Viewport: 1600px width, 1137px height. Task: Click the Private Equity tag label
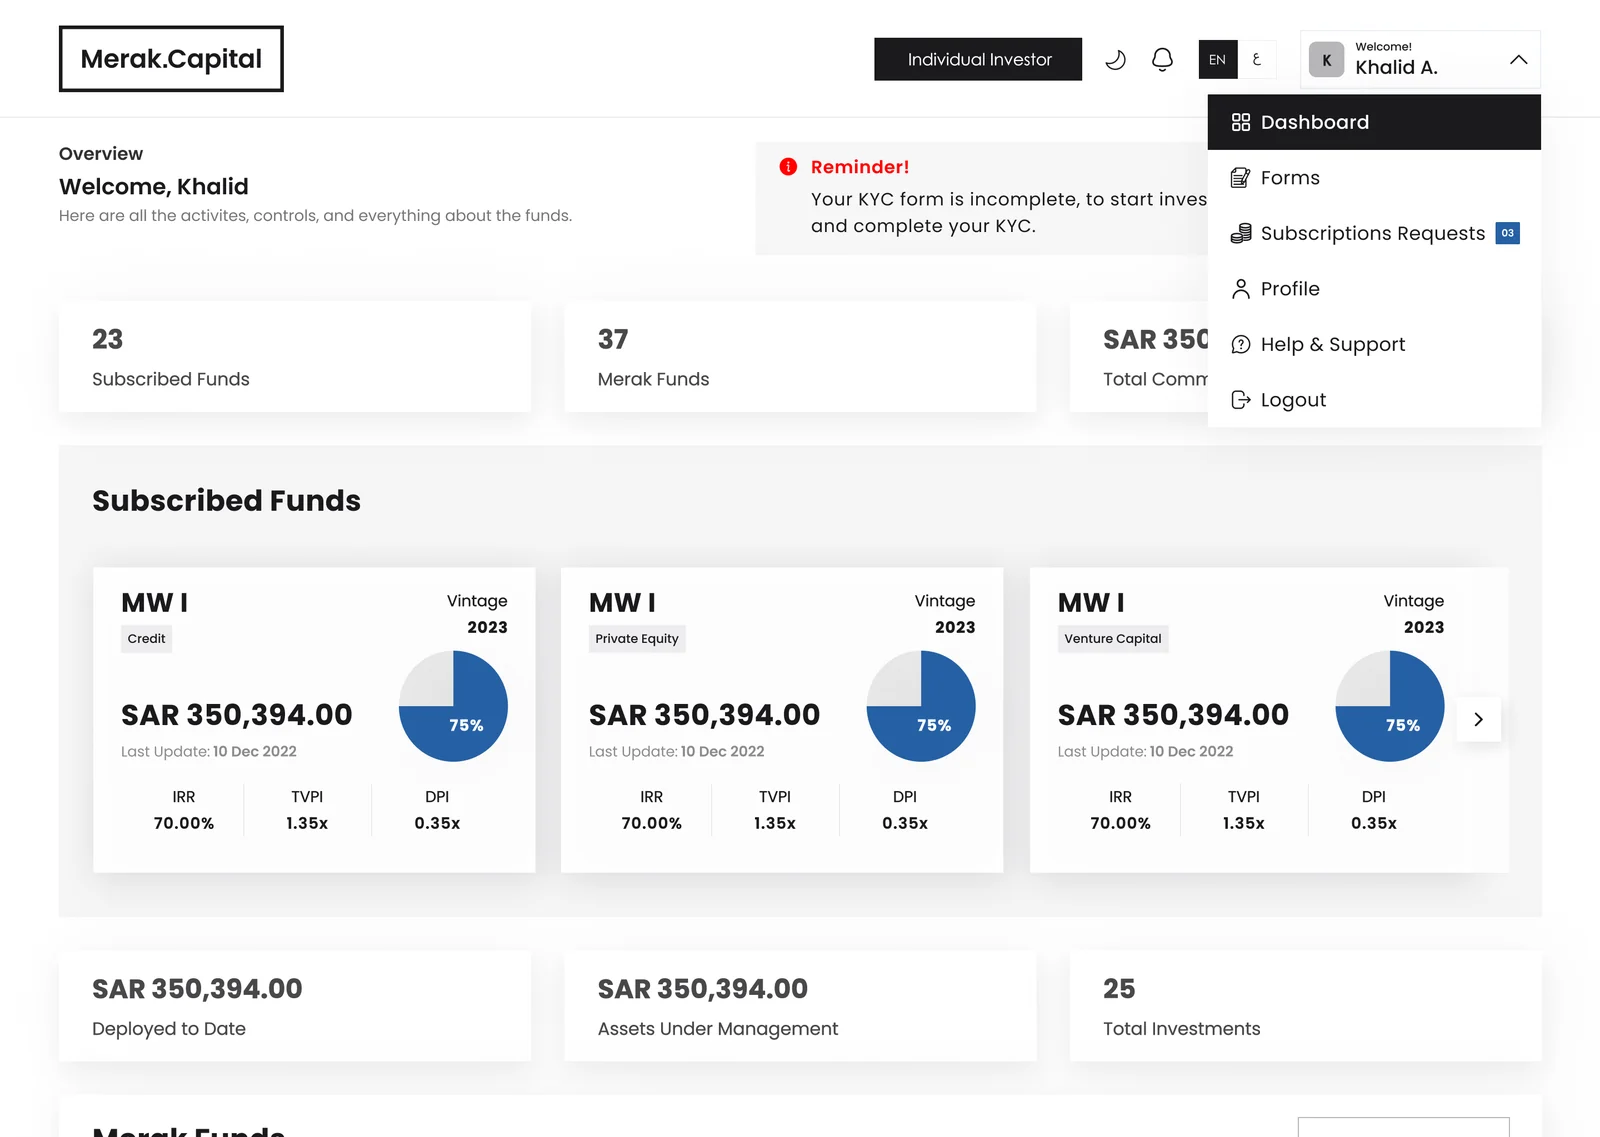click(x=637, y=639)
